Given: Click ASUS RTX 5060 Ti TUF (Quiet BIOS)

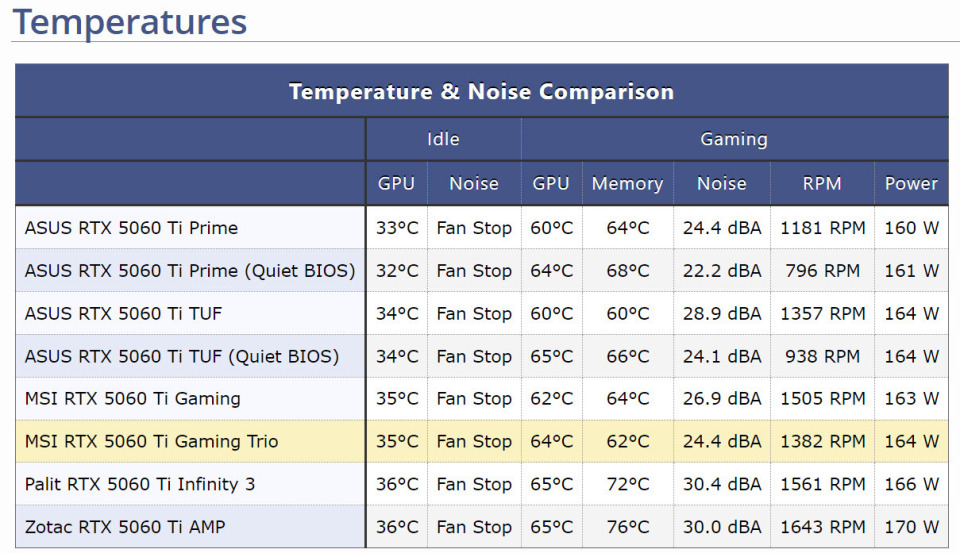Looking at the screenshot, I should click(x=182, y=356).
